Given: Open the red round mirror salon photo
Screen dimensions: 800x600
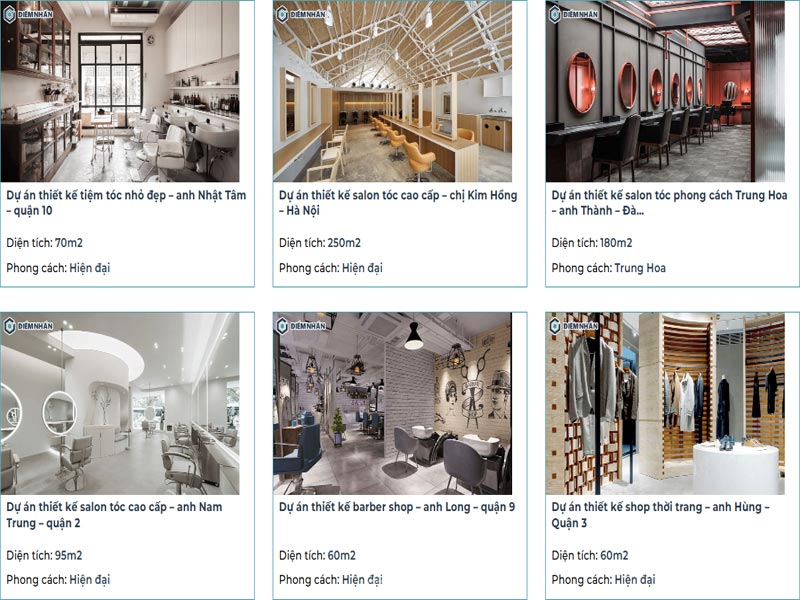Looking at the screenshot, I should (665, 91).
